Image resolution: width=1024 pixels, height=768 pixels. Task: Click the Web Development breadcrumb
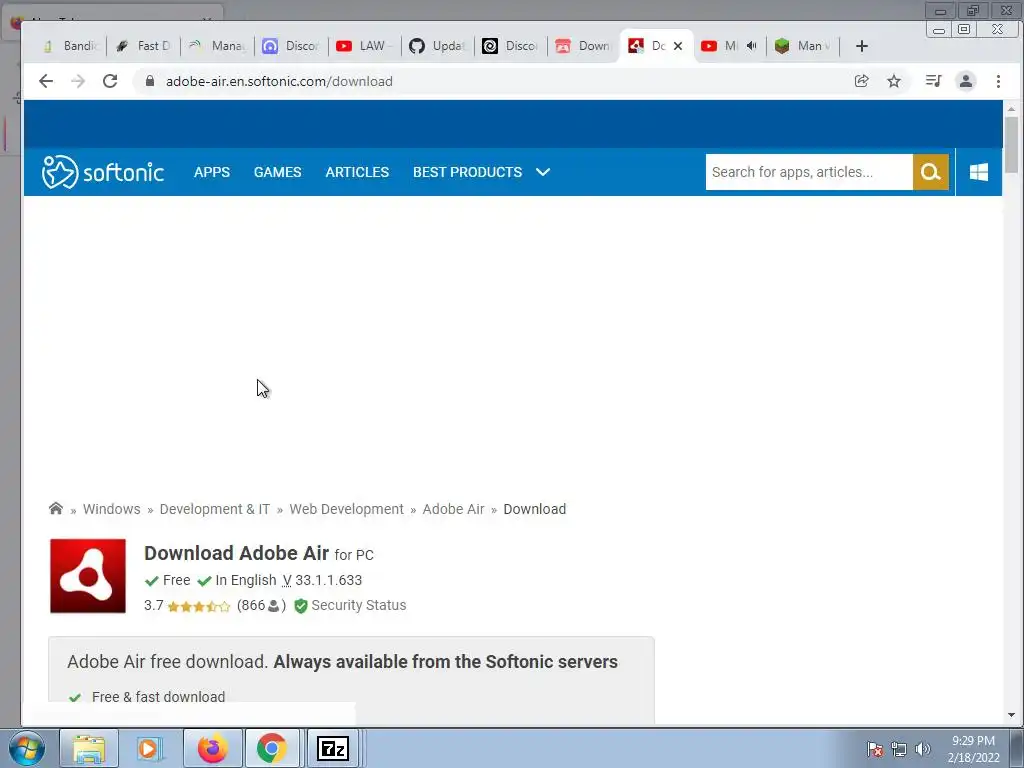pos(346,509)
